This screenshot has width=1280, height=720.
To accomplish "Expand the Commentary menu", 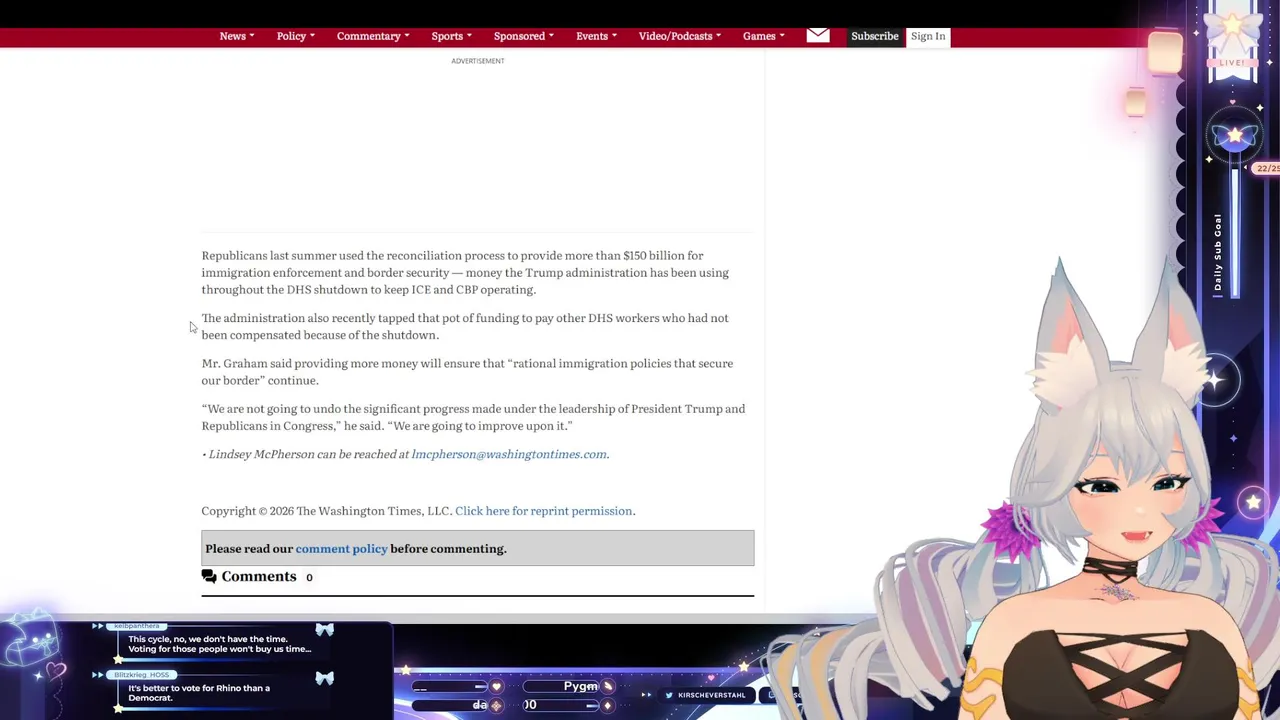I will 373,36.
